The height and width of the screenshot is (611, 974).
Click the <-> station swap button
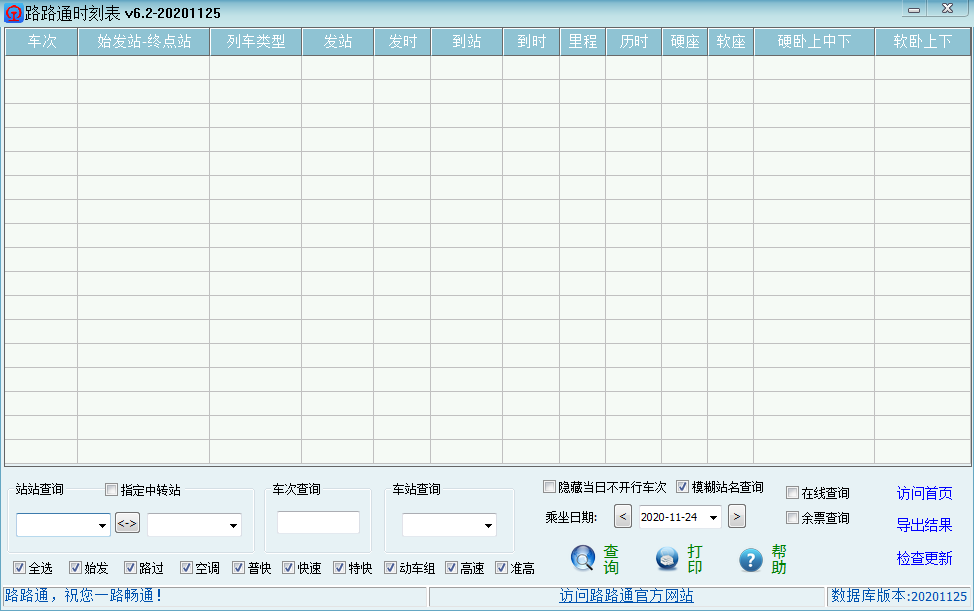(128, 523)
